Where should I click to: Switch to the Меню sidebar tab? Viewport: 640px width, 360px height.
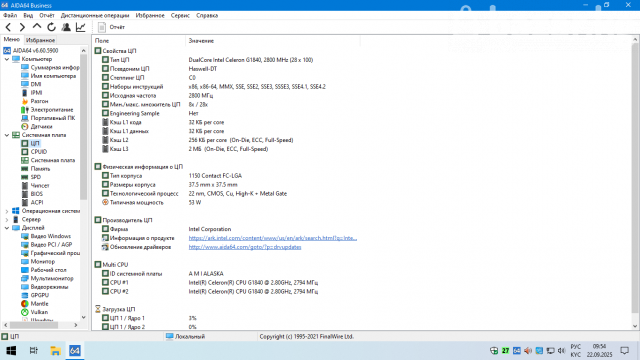click(x=11, y=39)
